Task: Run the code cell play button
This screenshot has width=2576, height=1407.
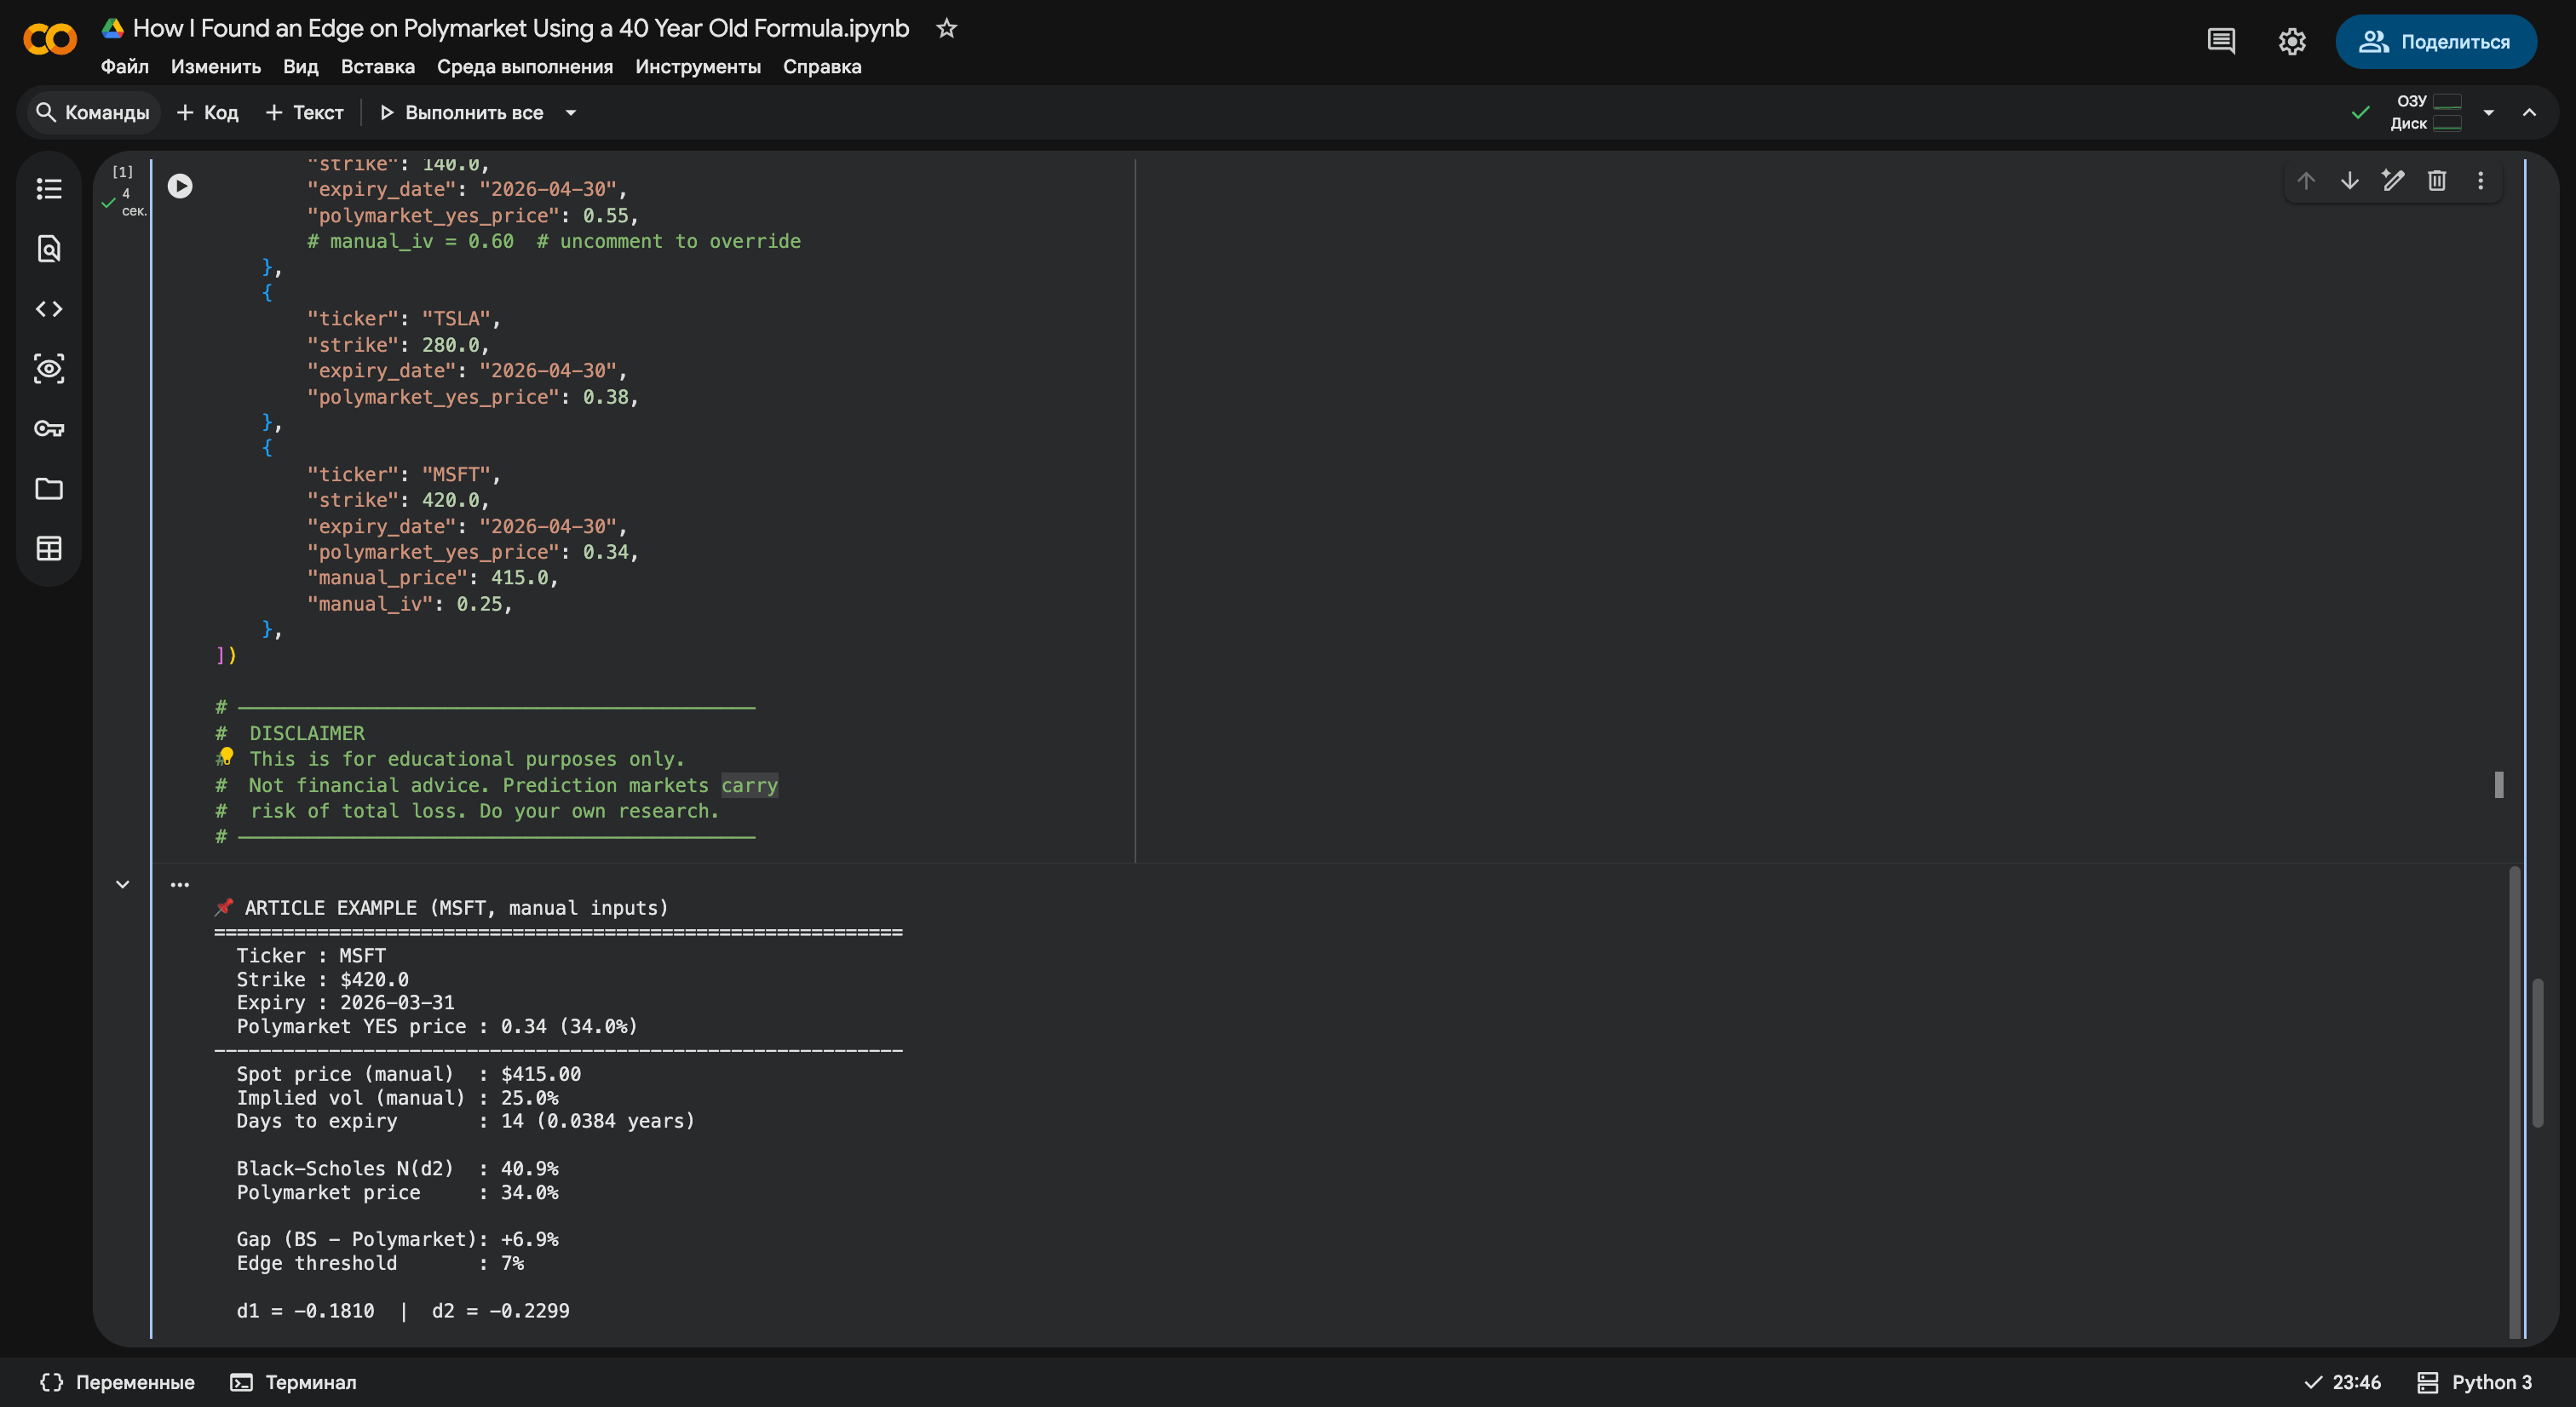Action: [180, 186]
